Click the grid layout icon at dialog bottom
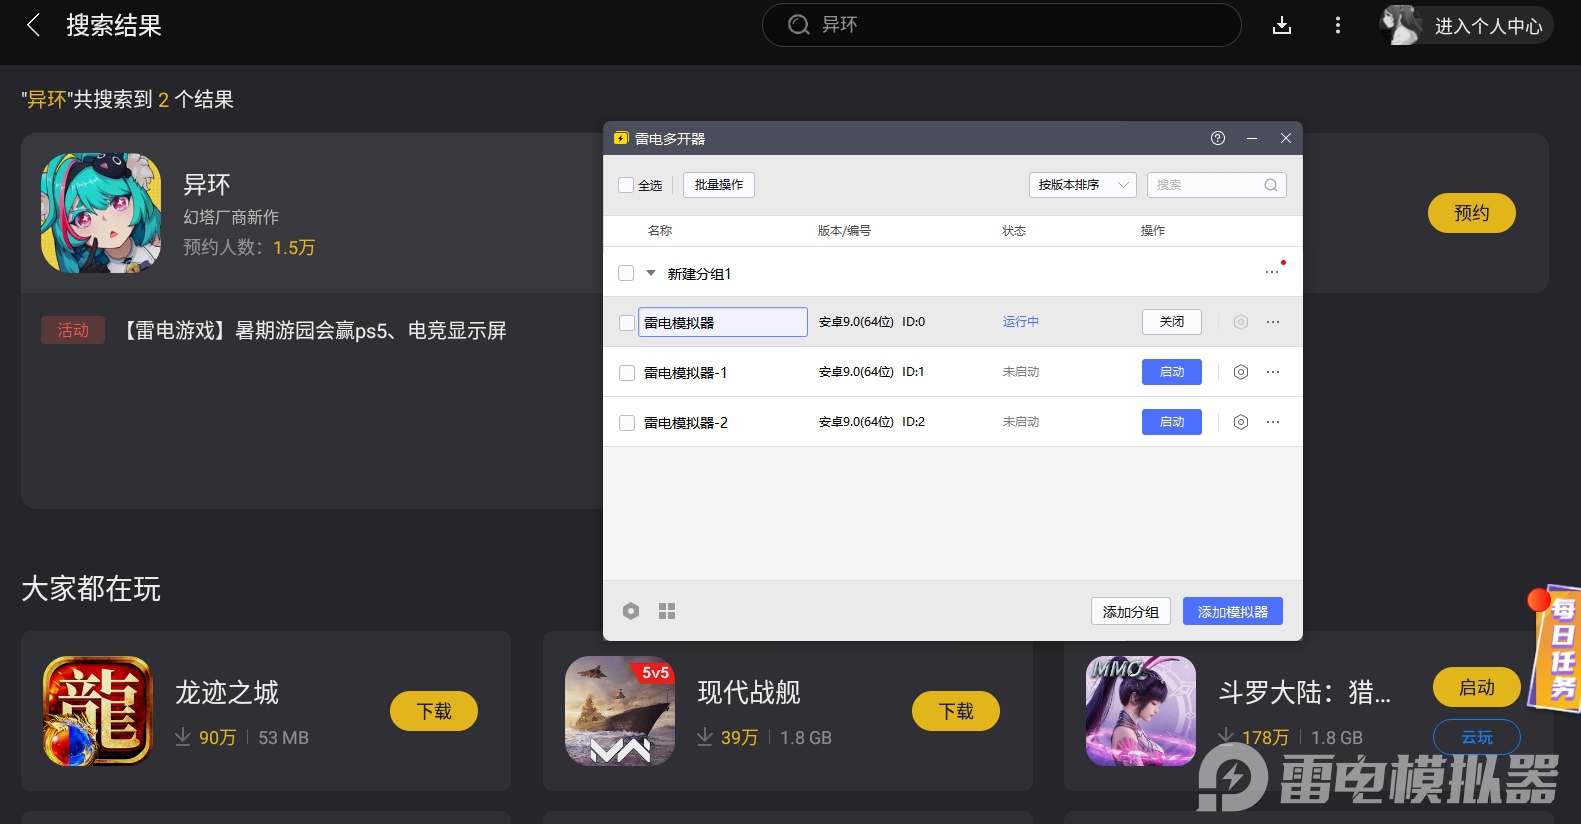This screenshot has width=1581, height=824. click(x=667, y=611)
